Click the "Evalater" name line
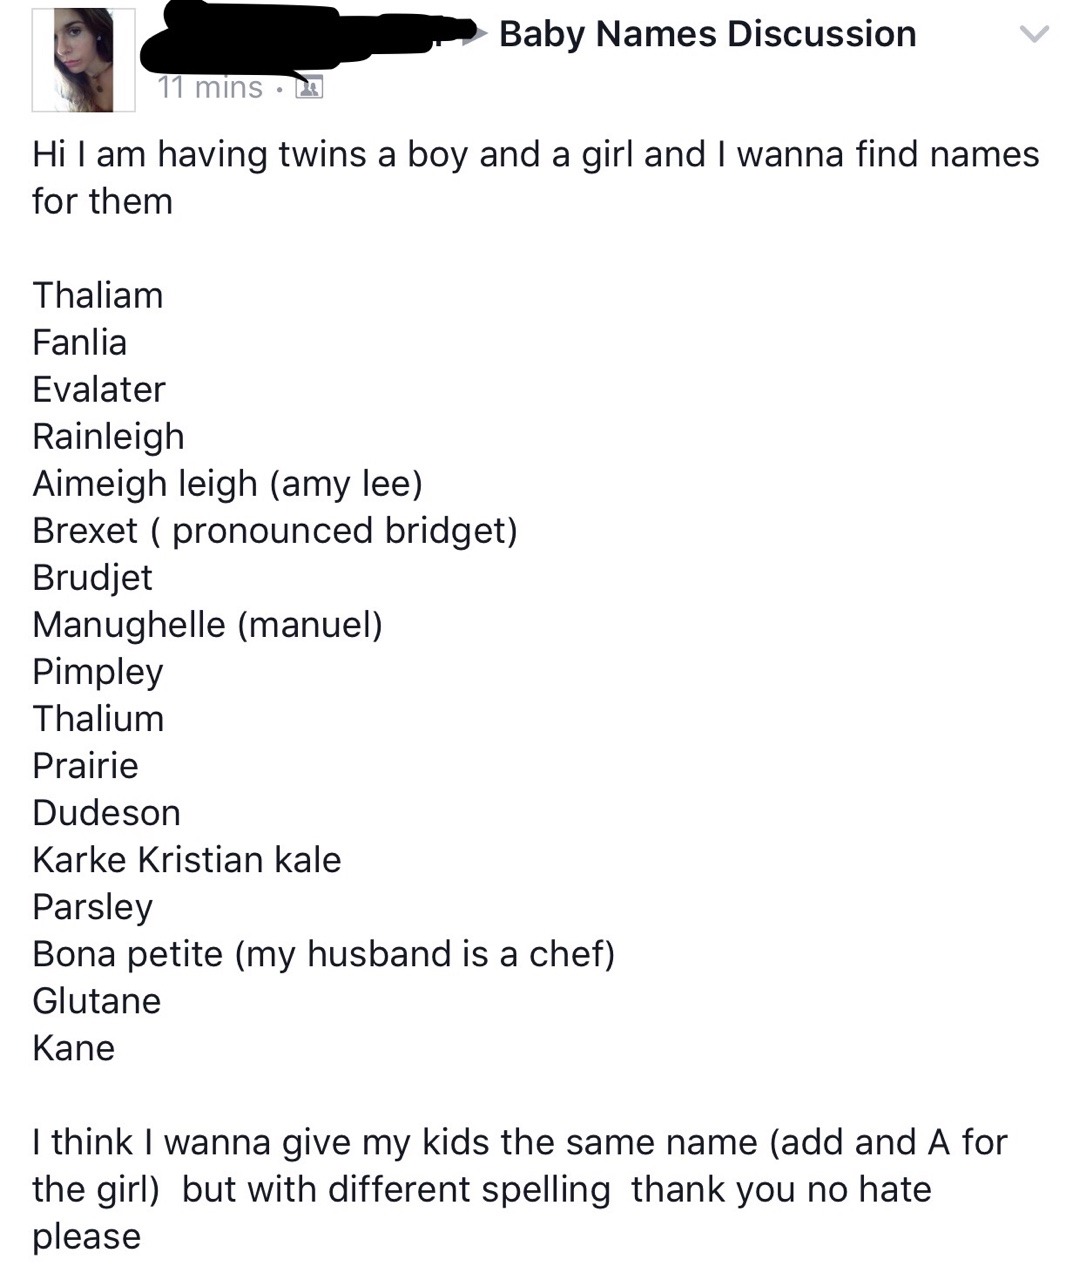 [x=98, y=389]
